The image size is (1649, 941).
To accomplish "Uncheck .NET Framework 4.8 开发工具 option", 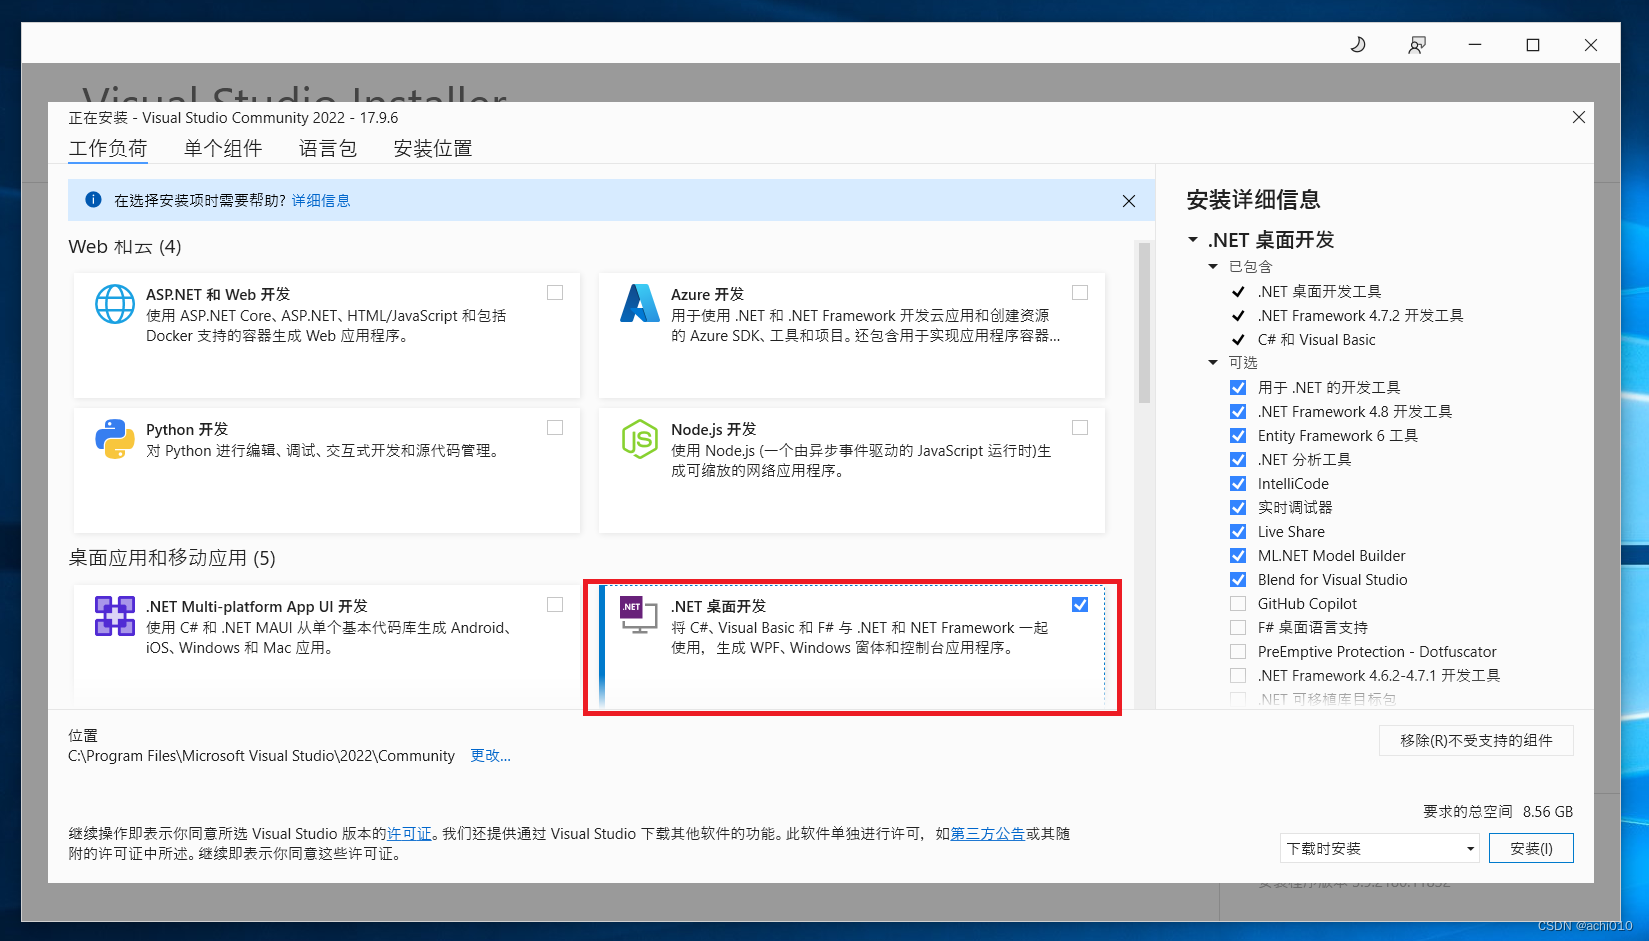I will pos(1238,412).
